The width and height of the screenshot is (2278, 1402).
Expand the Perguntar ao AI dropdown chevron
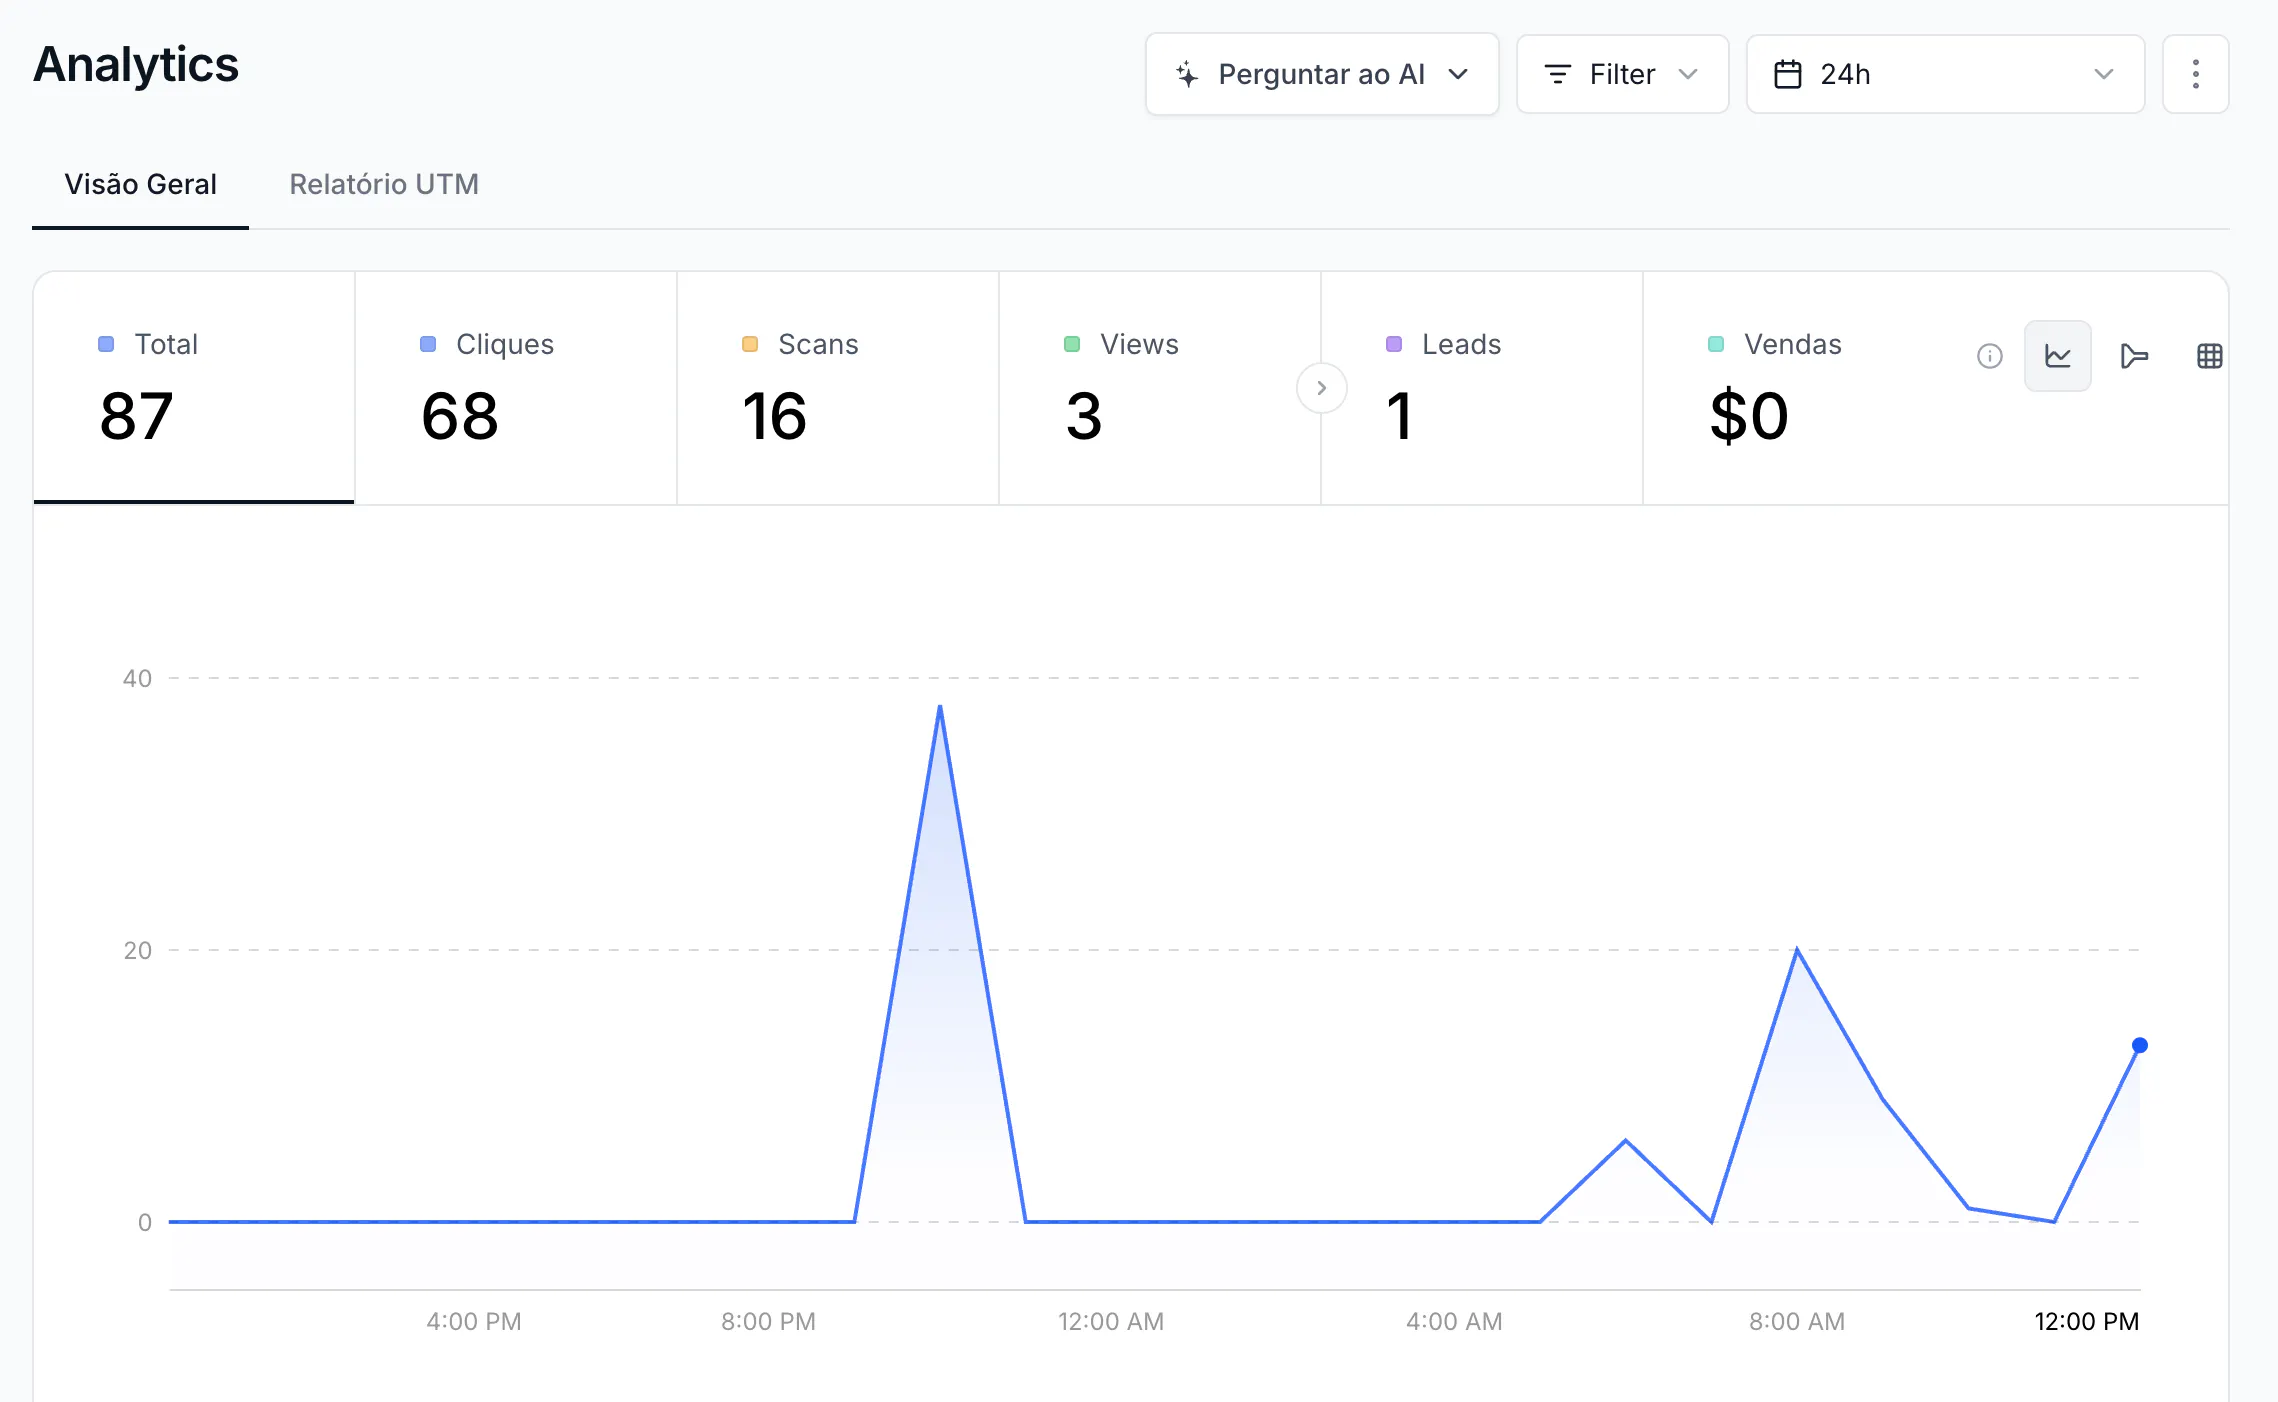pyautogui.click(x=1458, y=74)
